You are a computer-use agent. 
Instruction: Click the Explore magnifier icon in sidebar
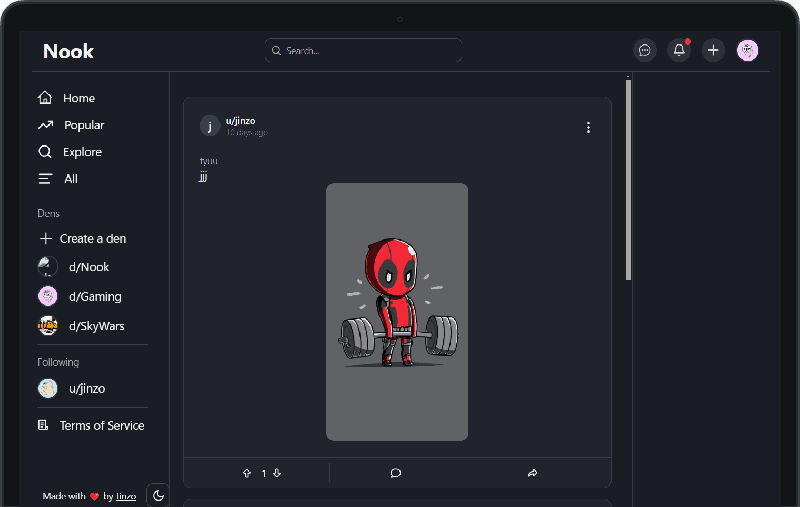click(x=45, y=151)
